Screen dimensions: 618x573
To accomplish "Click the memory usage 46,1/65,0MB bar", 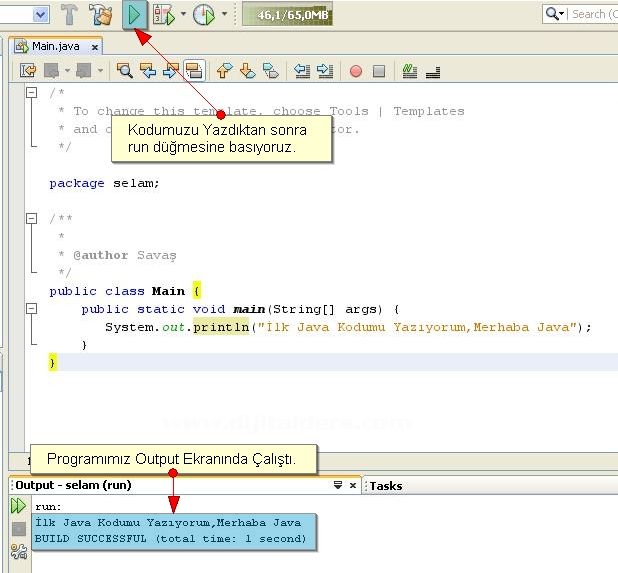I will pyautogui.click(x=287, y=14).
